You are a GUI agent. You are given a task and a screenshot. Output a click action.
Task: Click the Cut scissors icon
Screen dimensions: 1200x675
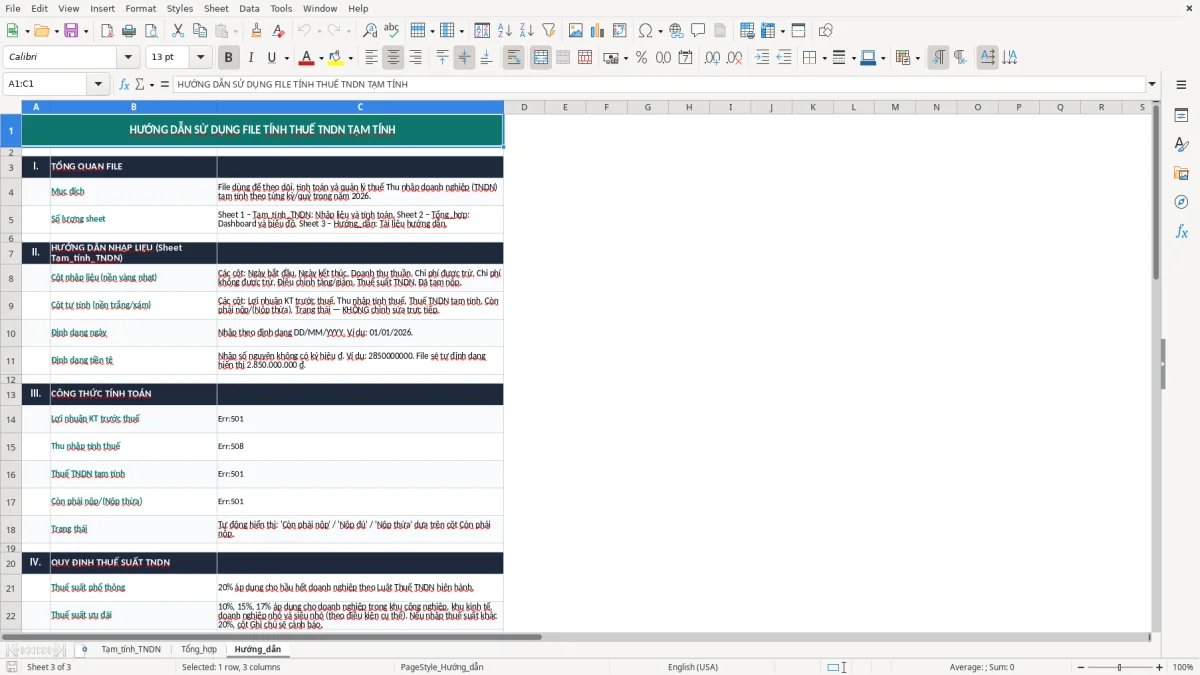click(x=177, y=31)
